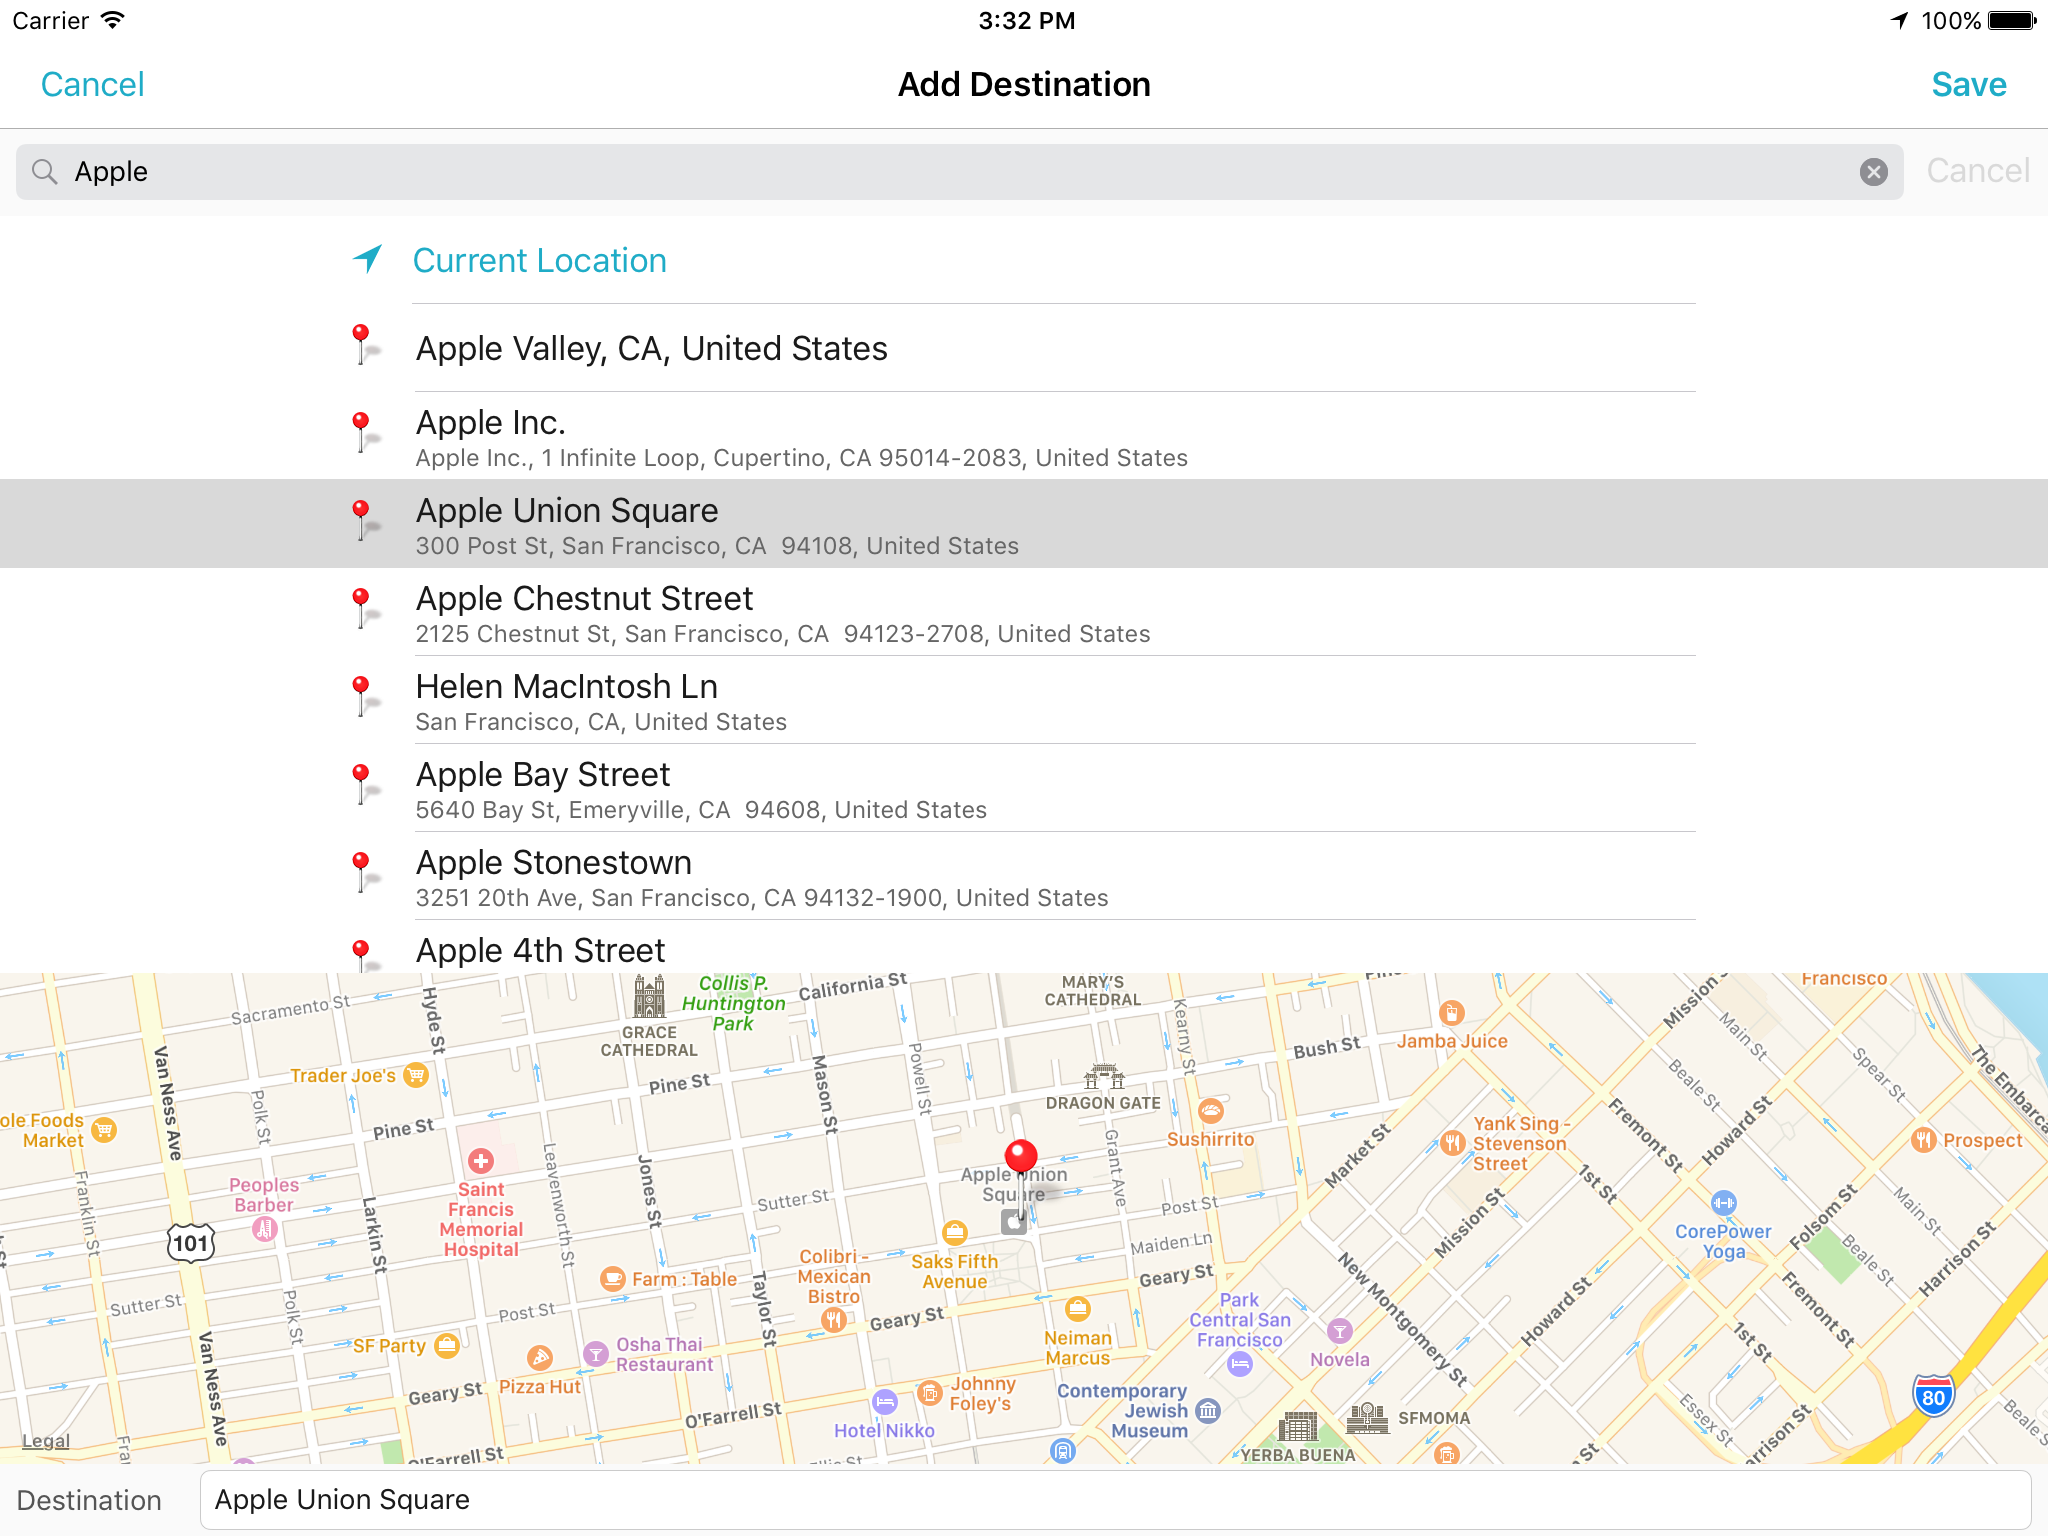Tap Yank Sing Stevenson Street marker

[1453, 1142]
